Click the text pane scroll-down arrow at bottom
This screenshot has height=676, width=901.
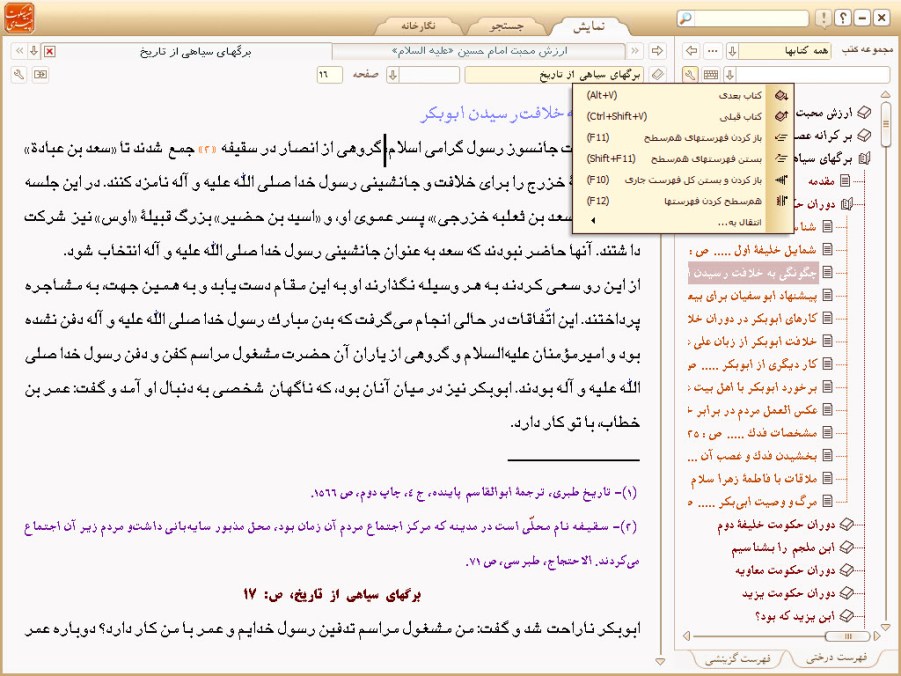coord(660,662)
